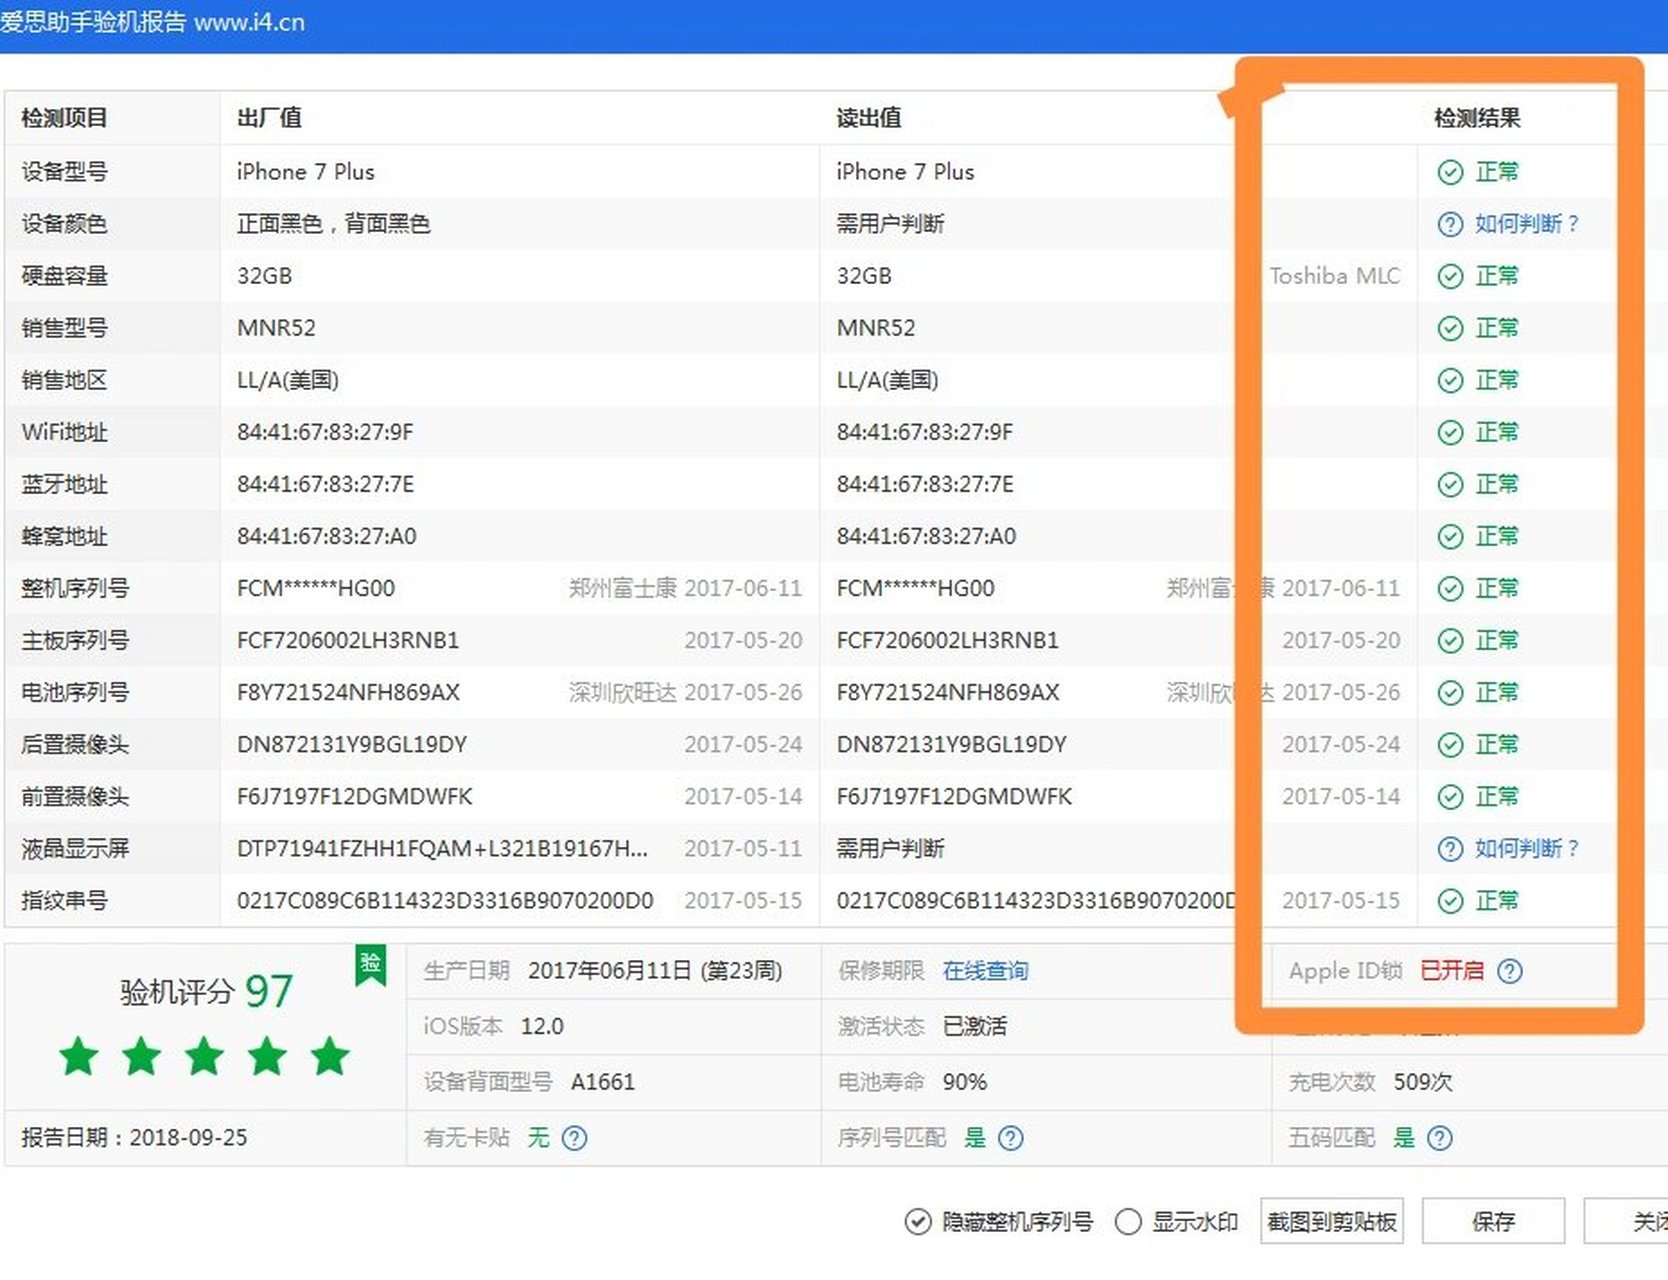The height and width of the screenshot is (1280, 1668).
Task: Click the 已开启 Apple ID lock status
Action: [x=1452, y=970]
